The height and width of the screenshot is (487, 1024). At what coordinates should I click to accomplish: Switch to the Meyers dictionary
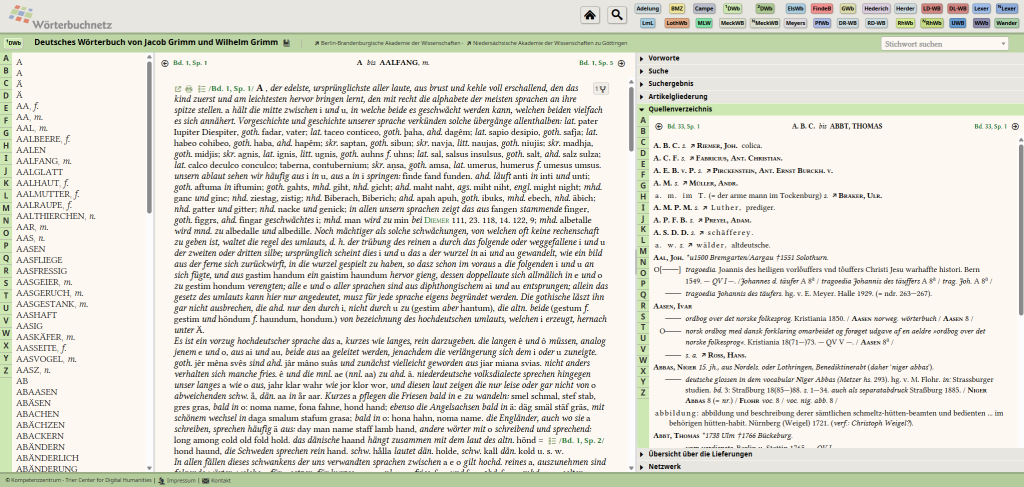coord(796,21)
